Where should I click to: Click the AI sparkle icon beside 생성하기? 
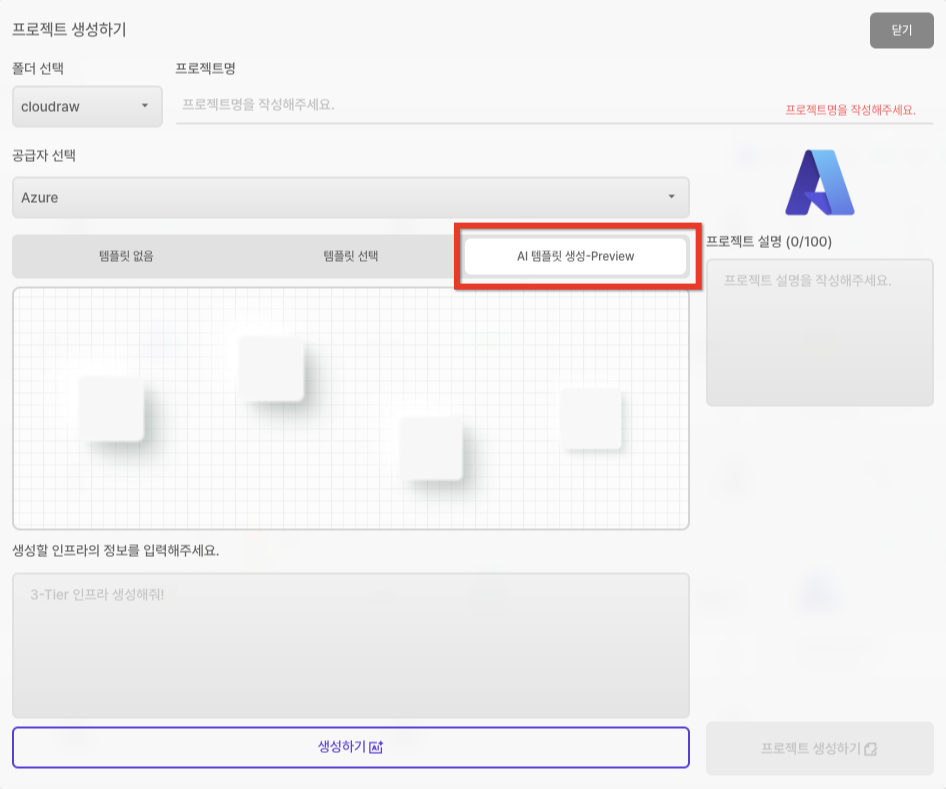[x=377, y=747]
